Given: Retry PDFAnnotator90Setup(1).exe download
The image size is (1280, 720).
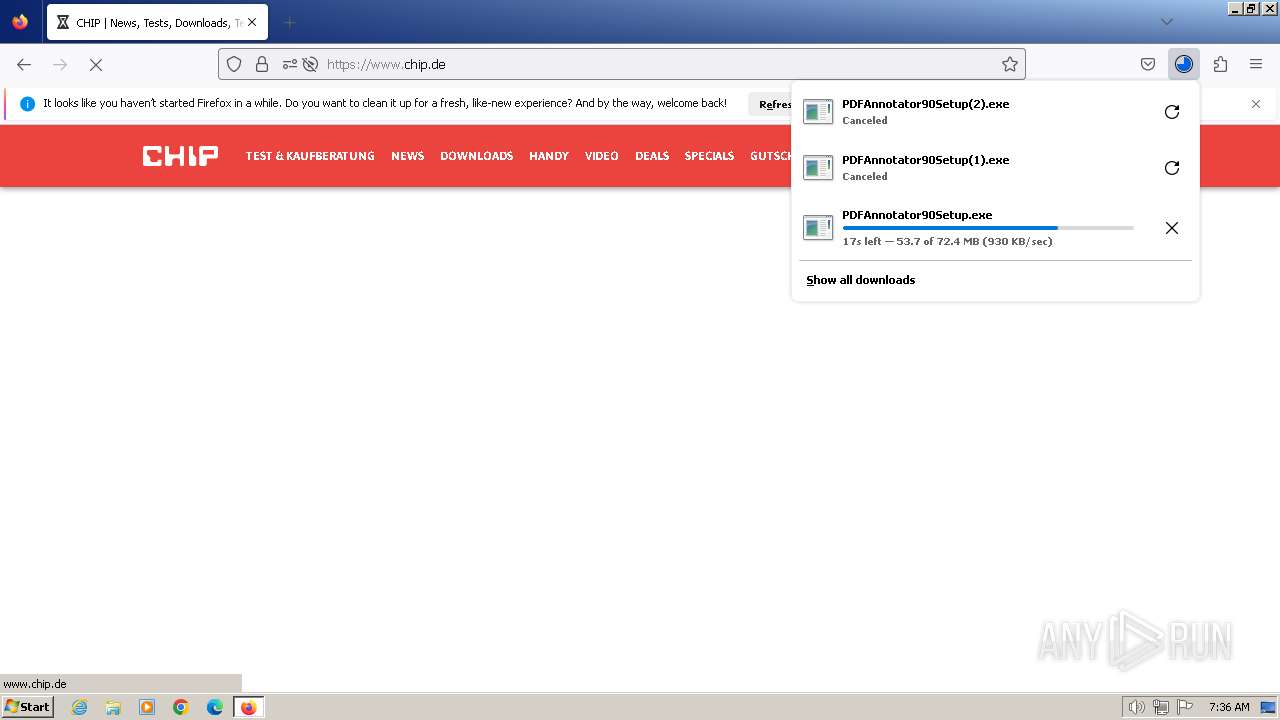Looking at the screenshot, I should 1172,168.
